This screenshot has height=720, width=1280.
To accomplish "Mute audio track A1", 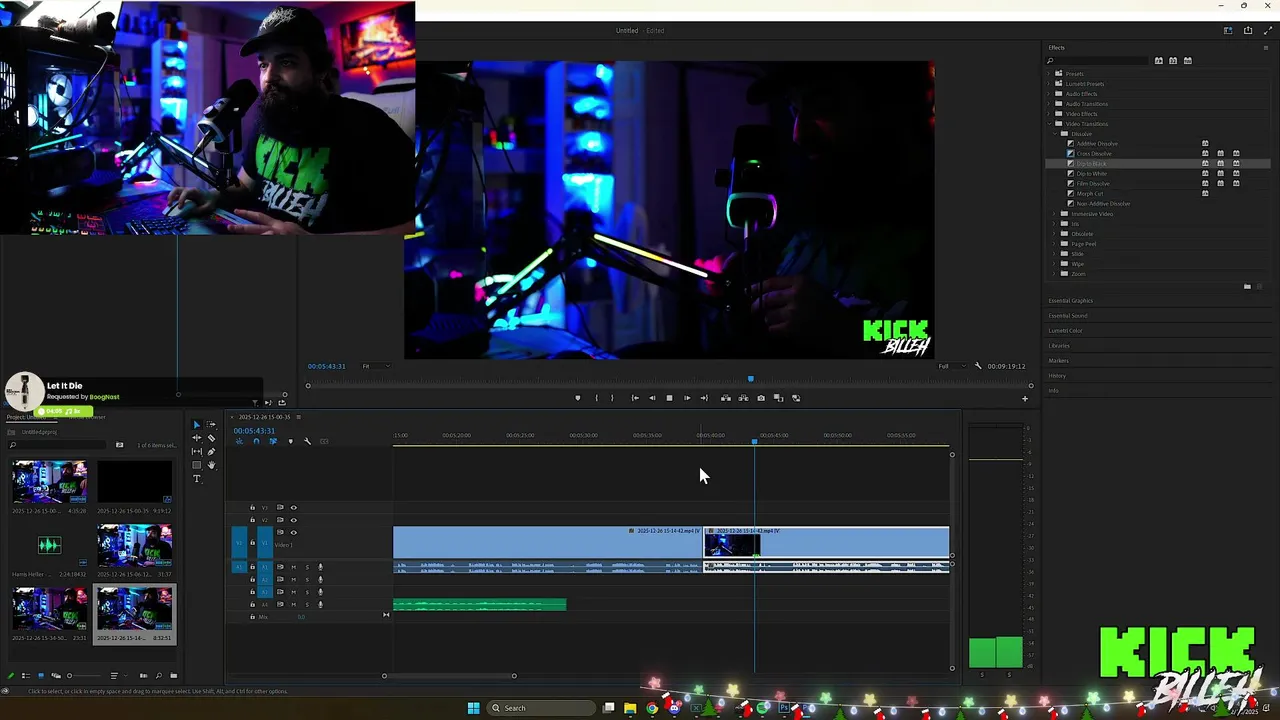I will 294,567.
